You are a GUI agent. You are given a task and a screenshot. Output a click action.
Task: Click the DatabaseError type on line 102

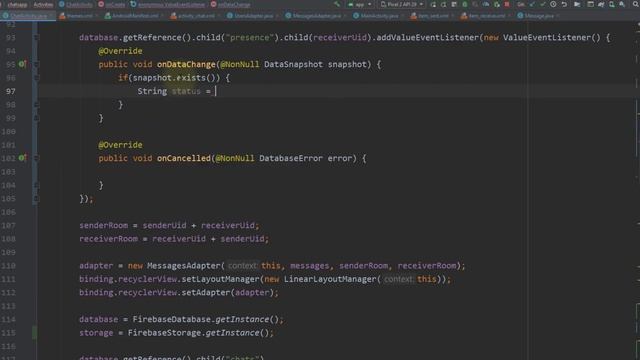tap(291, 158)
